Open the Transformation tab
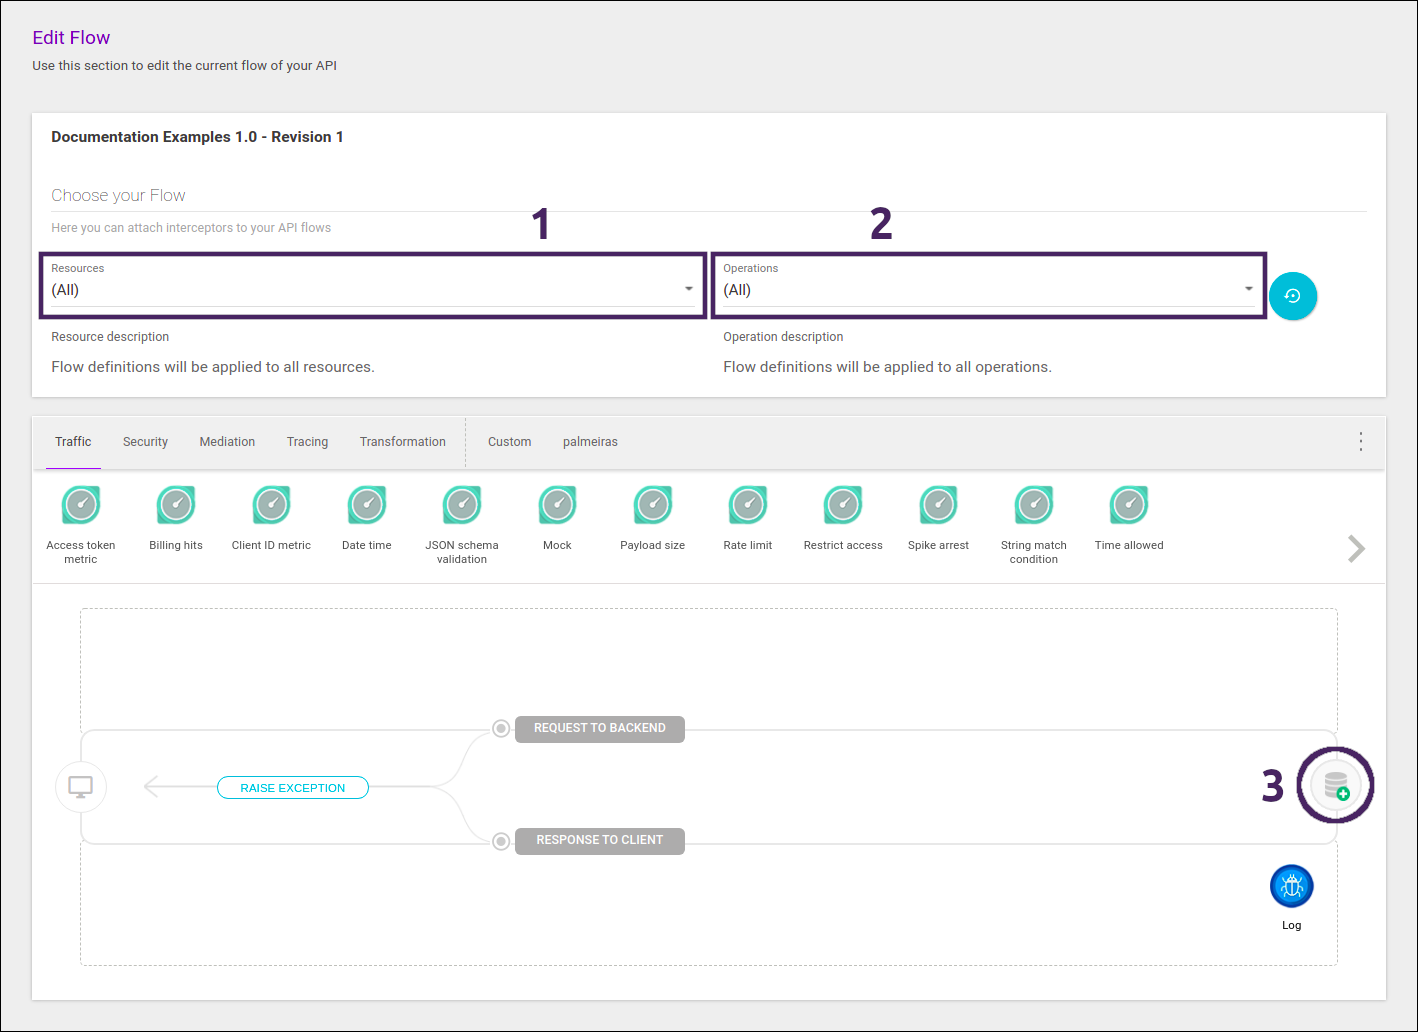This screenshot has width=1418, height=1032. pyautogui.click(x=402, y=442)
